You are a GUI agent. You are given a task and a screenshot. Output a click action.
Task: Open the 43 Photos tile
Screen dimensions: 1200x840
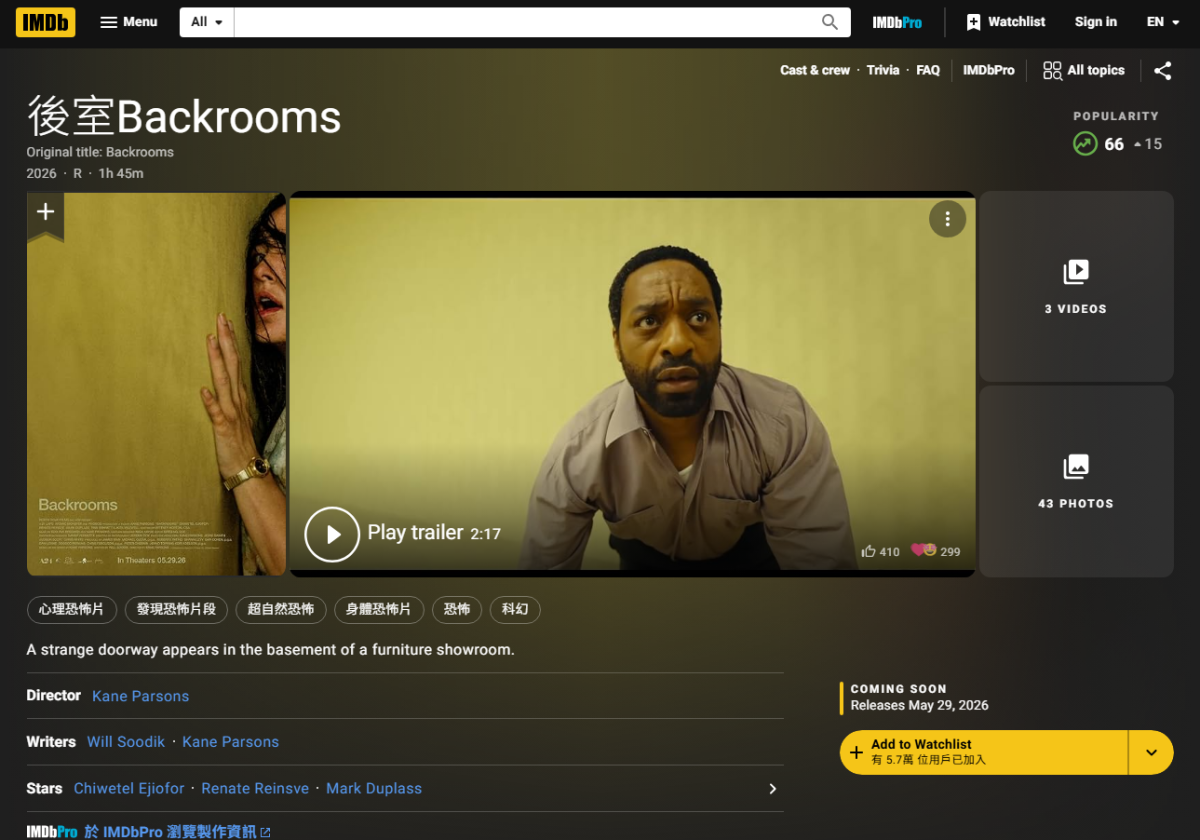tap(1076, 481)
